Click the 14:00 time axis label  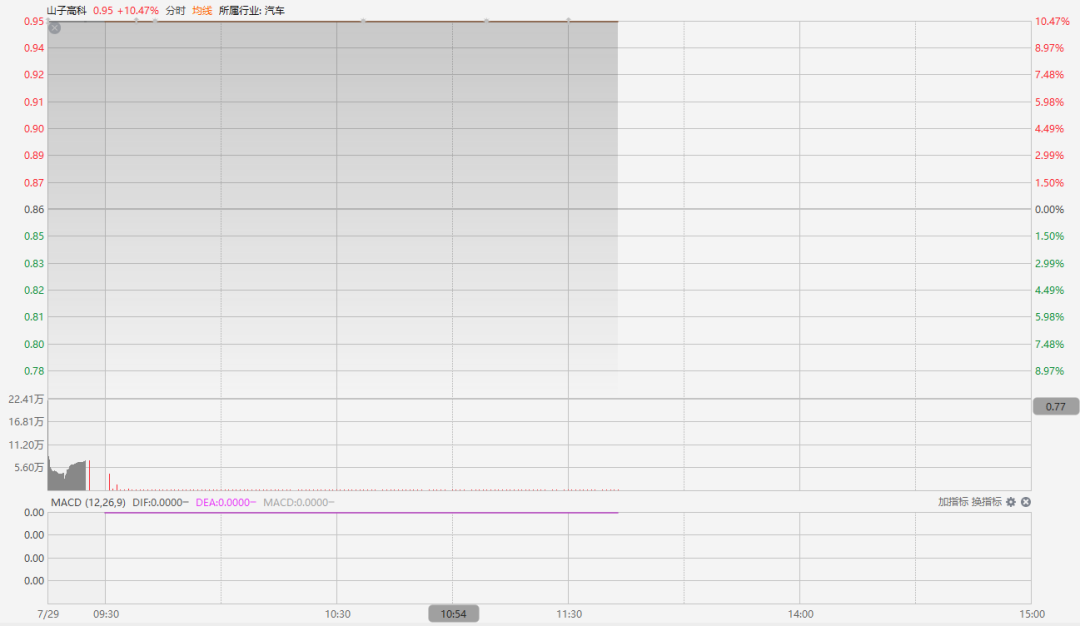[x=800, y=614]
